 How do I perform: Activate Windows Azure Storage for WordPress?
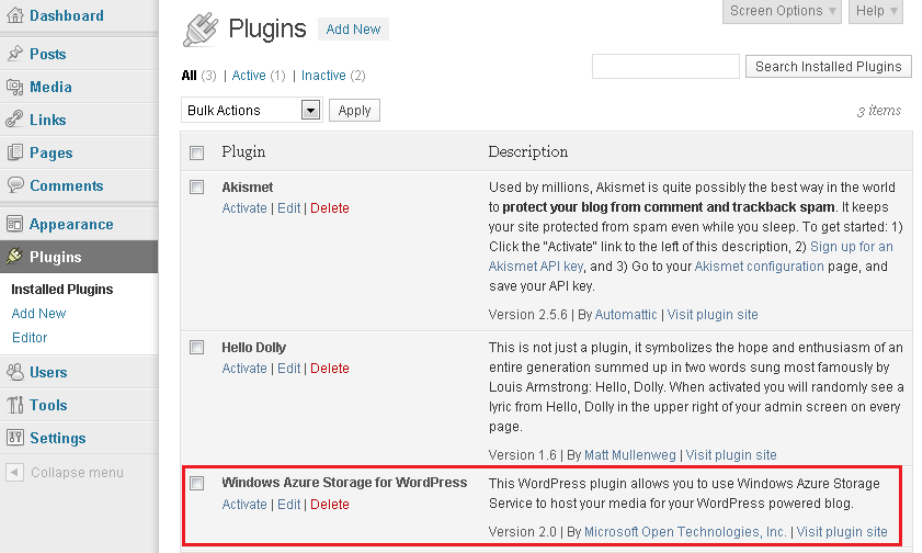coord(244,504)
